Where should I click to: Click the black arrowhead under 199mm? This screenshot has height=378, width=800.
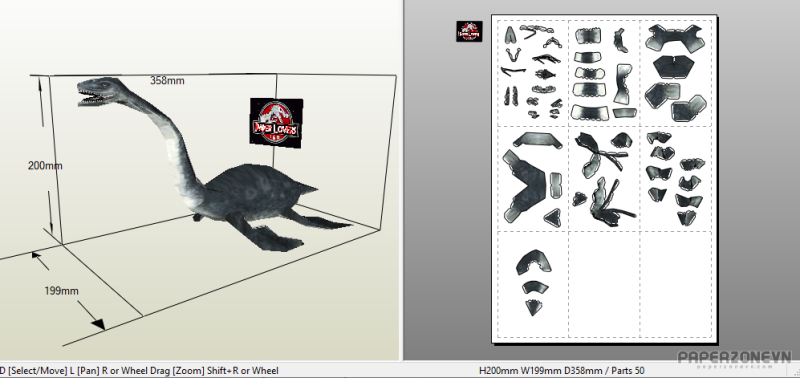[98, 323]
